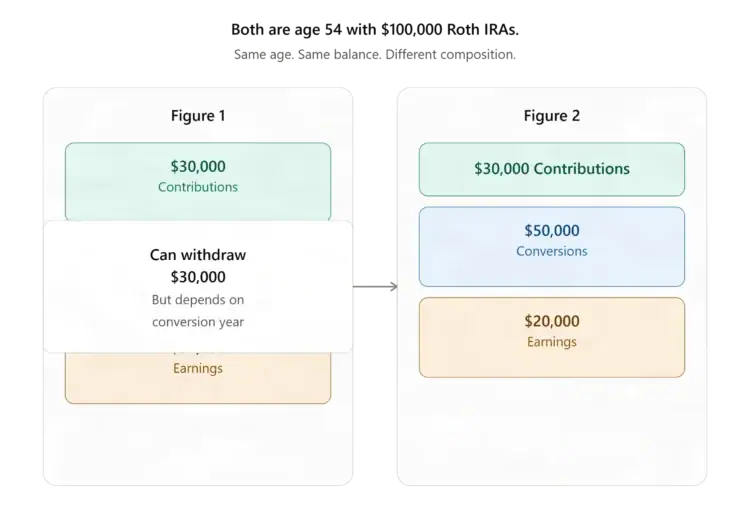Image resolution: width=750 pixels, height=529 pixels.
Task: Click the bold "Can withdraw" heading
Action: (198, 255)
